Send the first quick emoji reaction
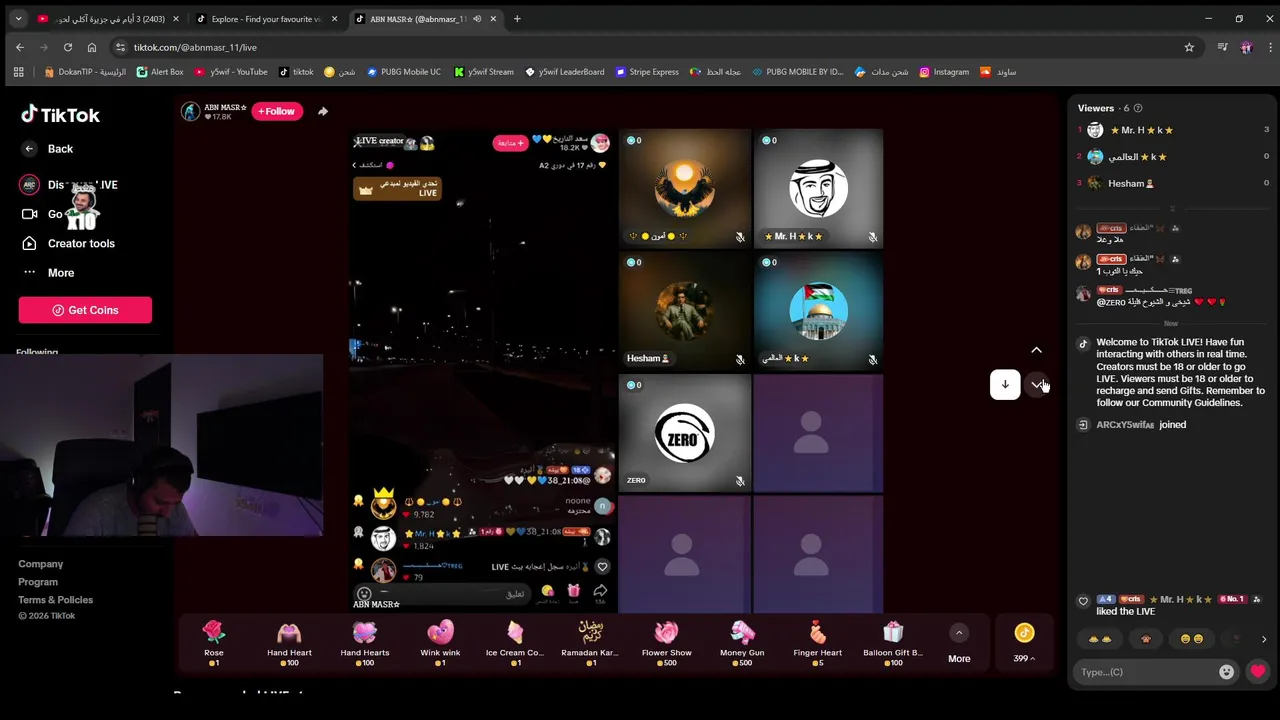The height and width of the screenshot is (720, 1280). point(1099,639)
